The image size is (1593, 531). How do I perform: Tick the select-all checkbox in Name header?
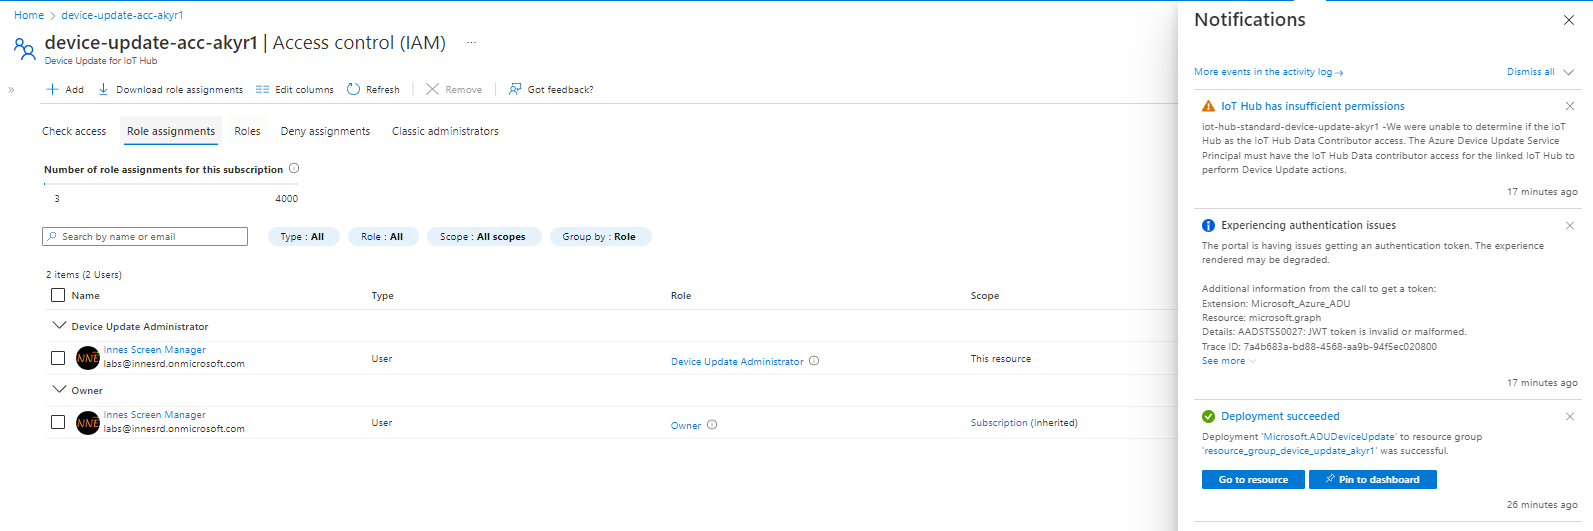pos(58,295)
